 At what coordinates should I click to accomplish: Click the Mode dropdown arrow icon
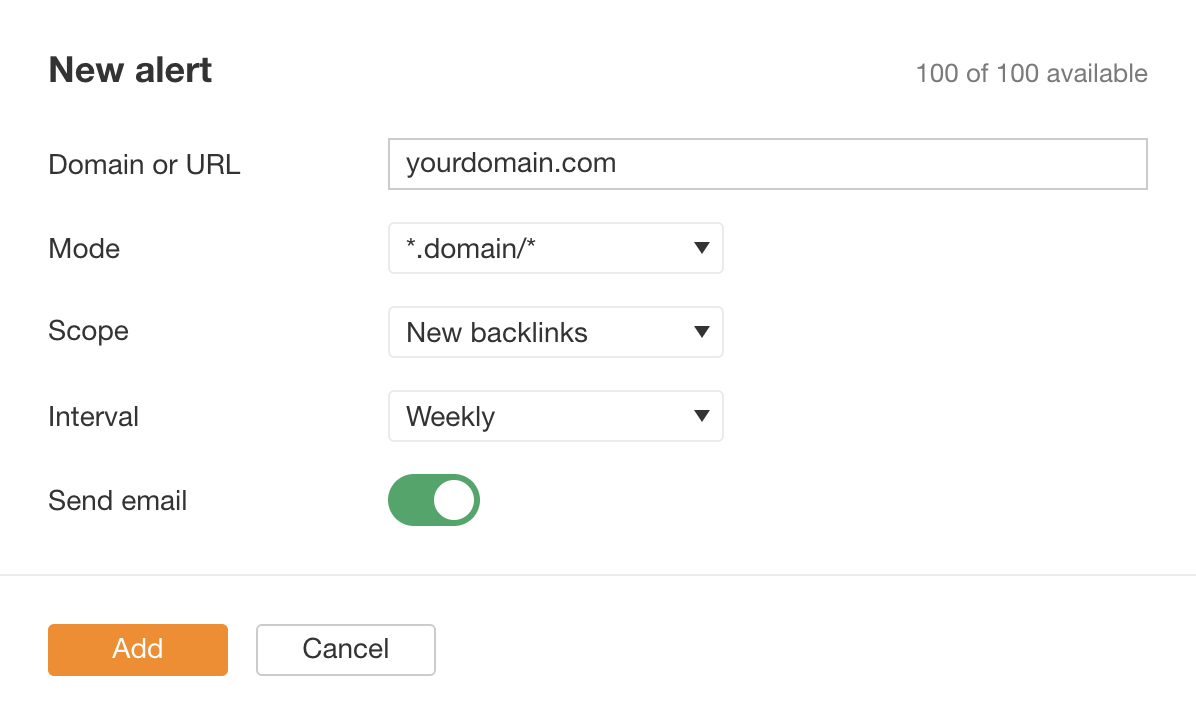tap(702, 248)
